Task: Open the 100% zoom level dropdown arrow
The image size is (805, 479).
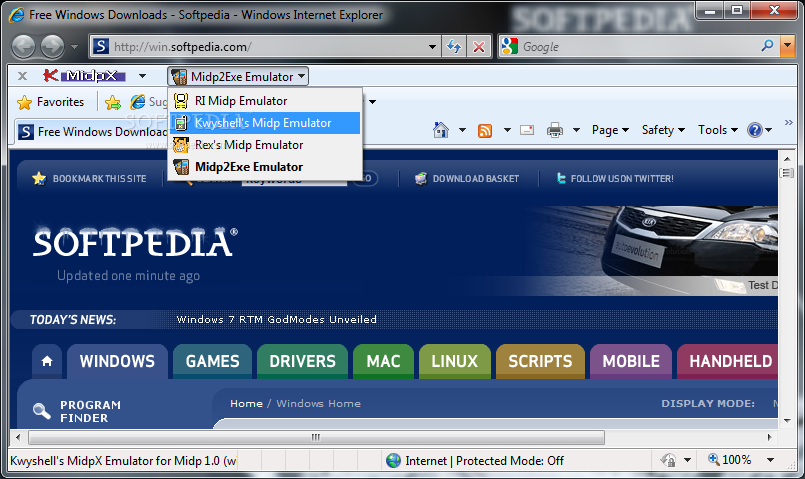Action: point(770,460)
